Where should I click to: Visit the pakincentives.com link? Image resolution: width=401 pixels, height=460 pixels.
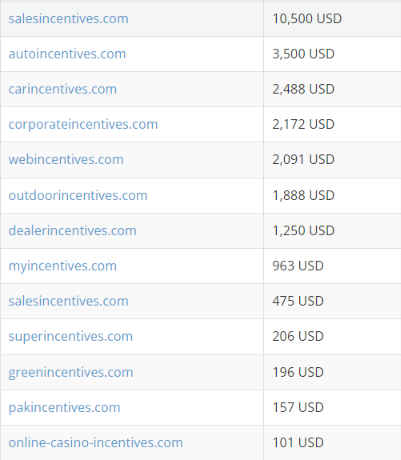tap(64, 408)
